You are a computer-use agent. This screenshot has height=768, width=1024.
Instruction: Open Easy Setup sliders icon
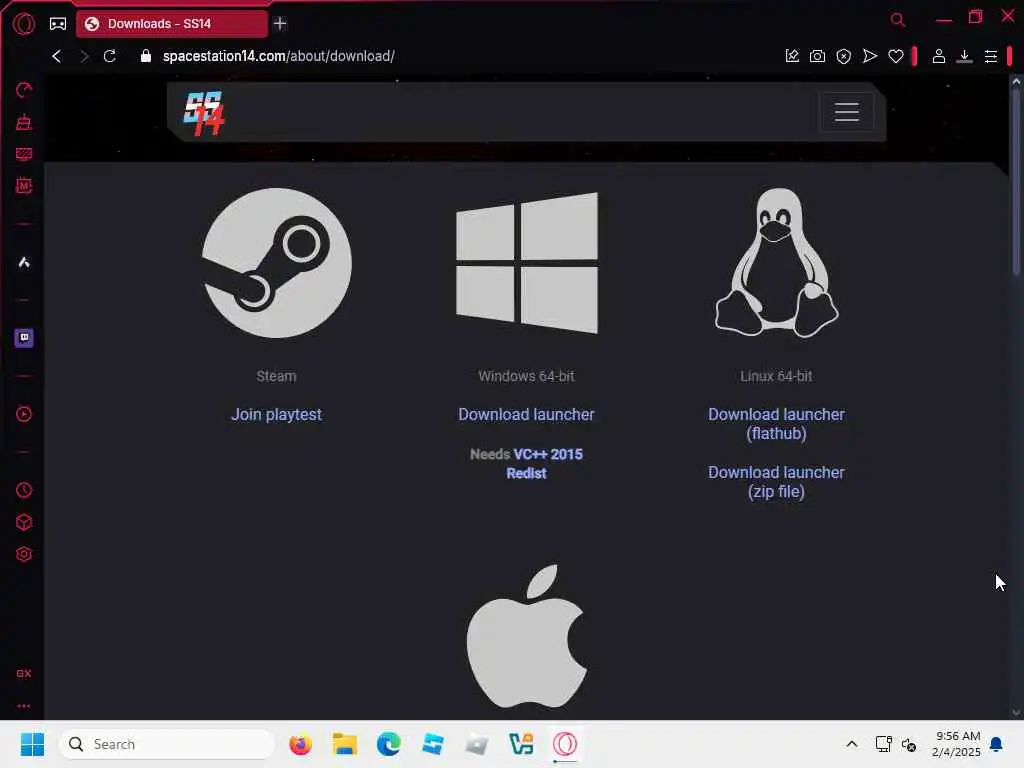pyautogui.click(x=991, y=56)
